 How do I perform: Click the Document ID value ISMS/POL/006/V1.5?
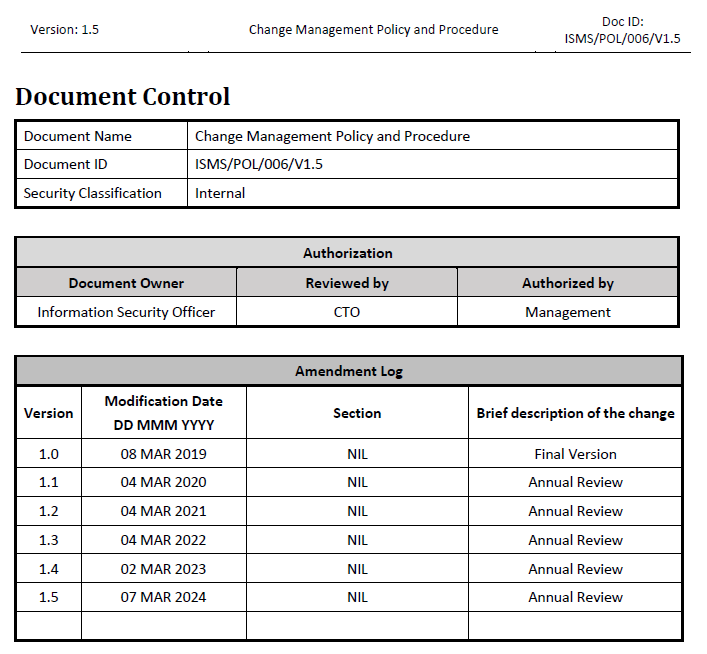[x=259, y=164]
